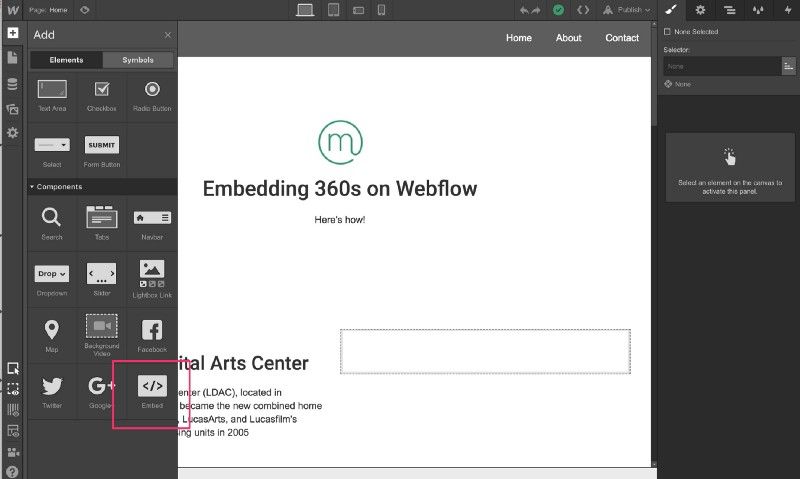Screen dimensions: 800x479
Task: Add an Embed code component
Action: click(x=152, y=392)
